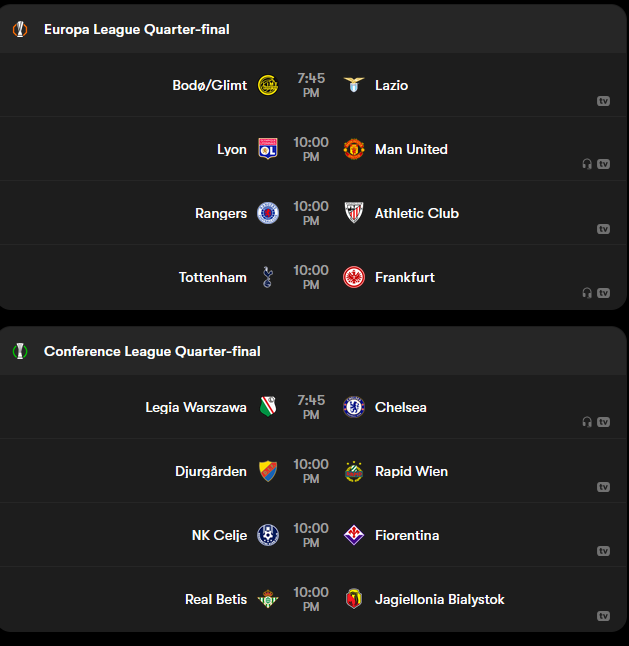This screenshot has height=646, width=629.
Task: Click the Rangers club crest
Action: (267, 213)
